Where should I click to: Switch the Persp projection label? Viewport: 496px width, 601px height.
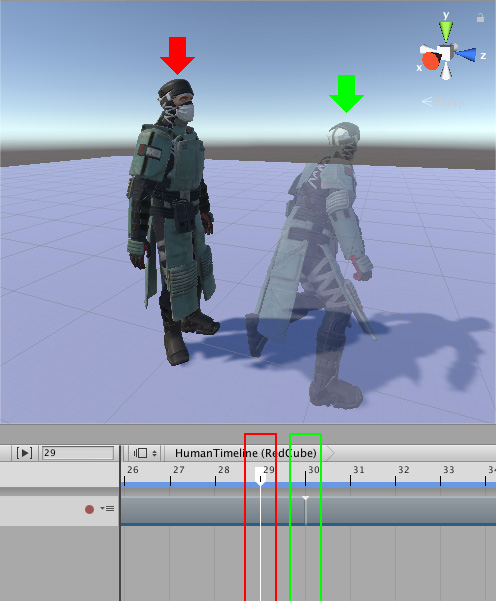[x=443, y=102]
